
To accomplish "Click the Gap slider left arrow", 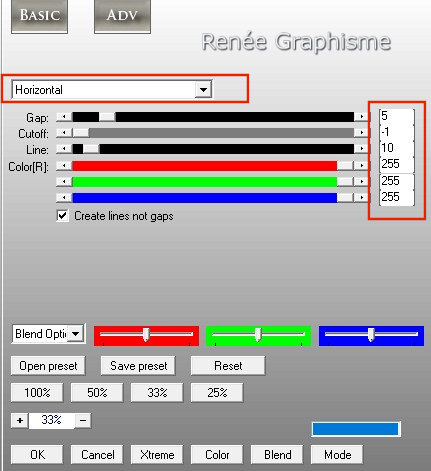I will [64, 117].
